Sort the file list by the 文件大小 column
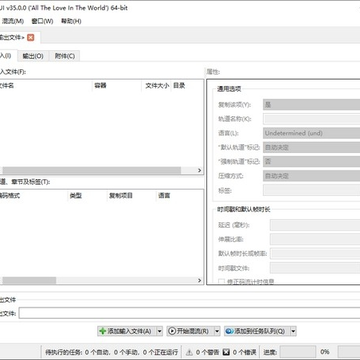 [x=156, y=86]
